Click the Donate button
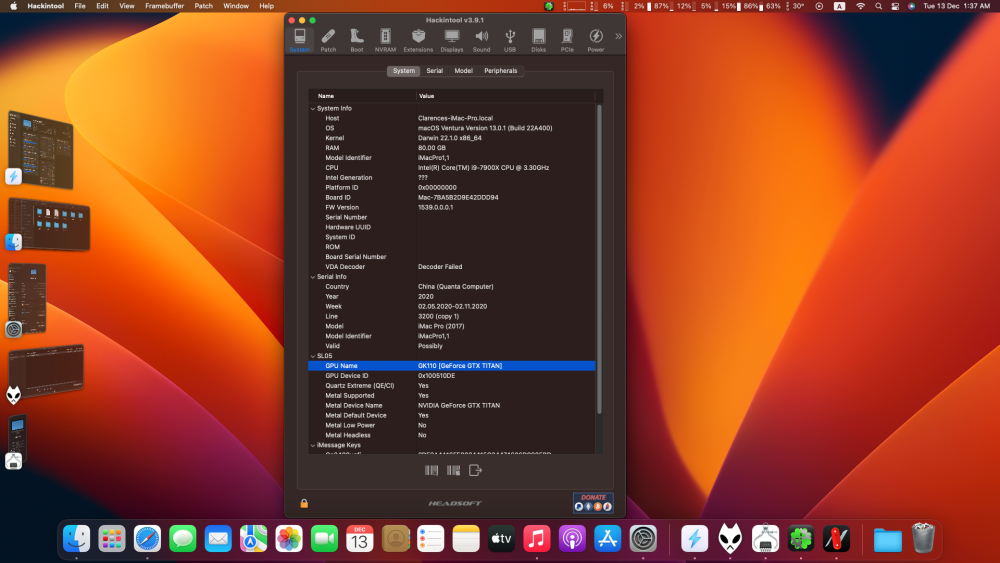The width and height of the screenshot is (1000, 563). click(593, 502)
